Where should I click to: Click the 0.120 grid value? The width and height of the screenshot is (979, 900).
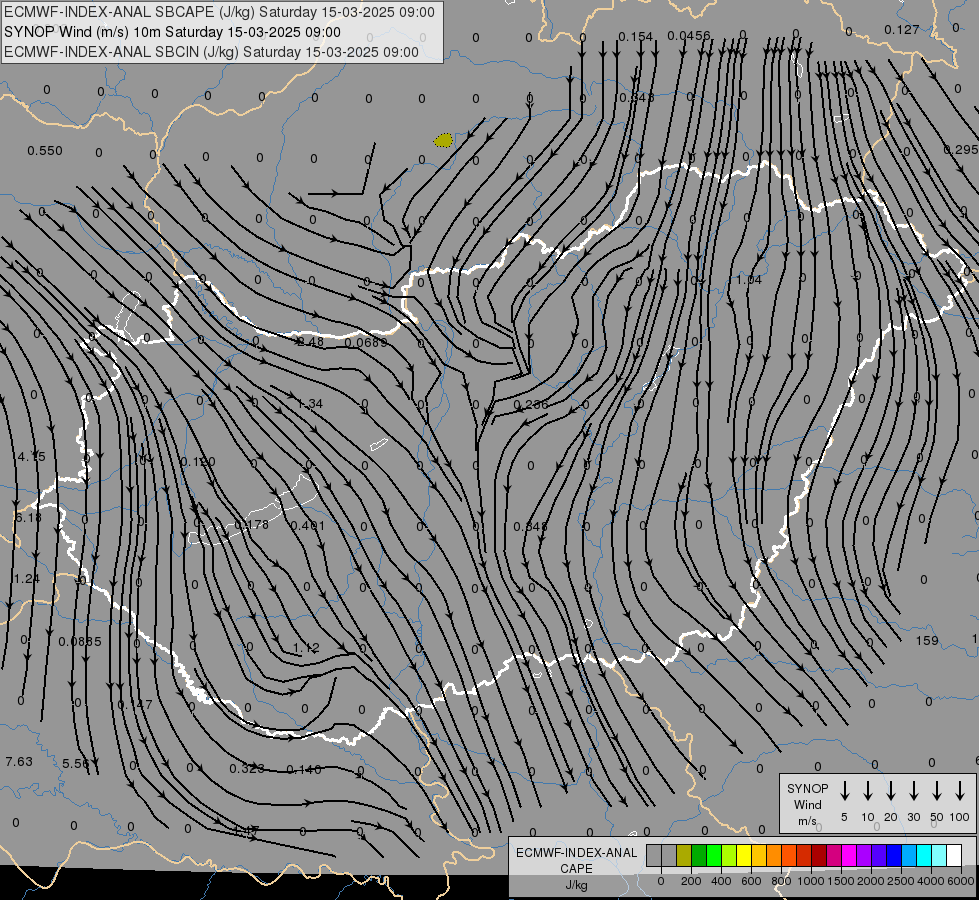[198, 462]
